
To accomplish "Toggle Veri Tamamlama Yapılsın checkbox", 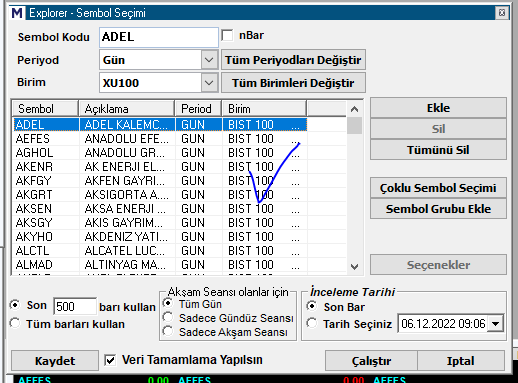I will coord(110,360).
